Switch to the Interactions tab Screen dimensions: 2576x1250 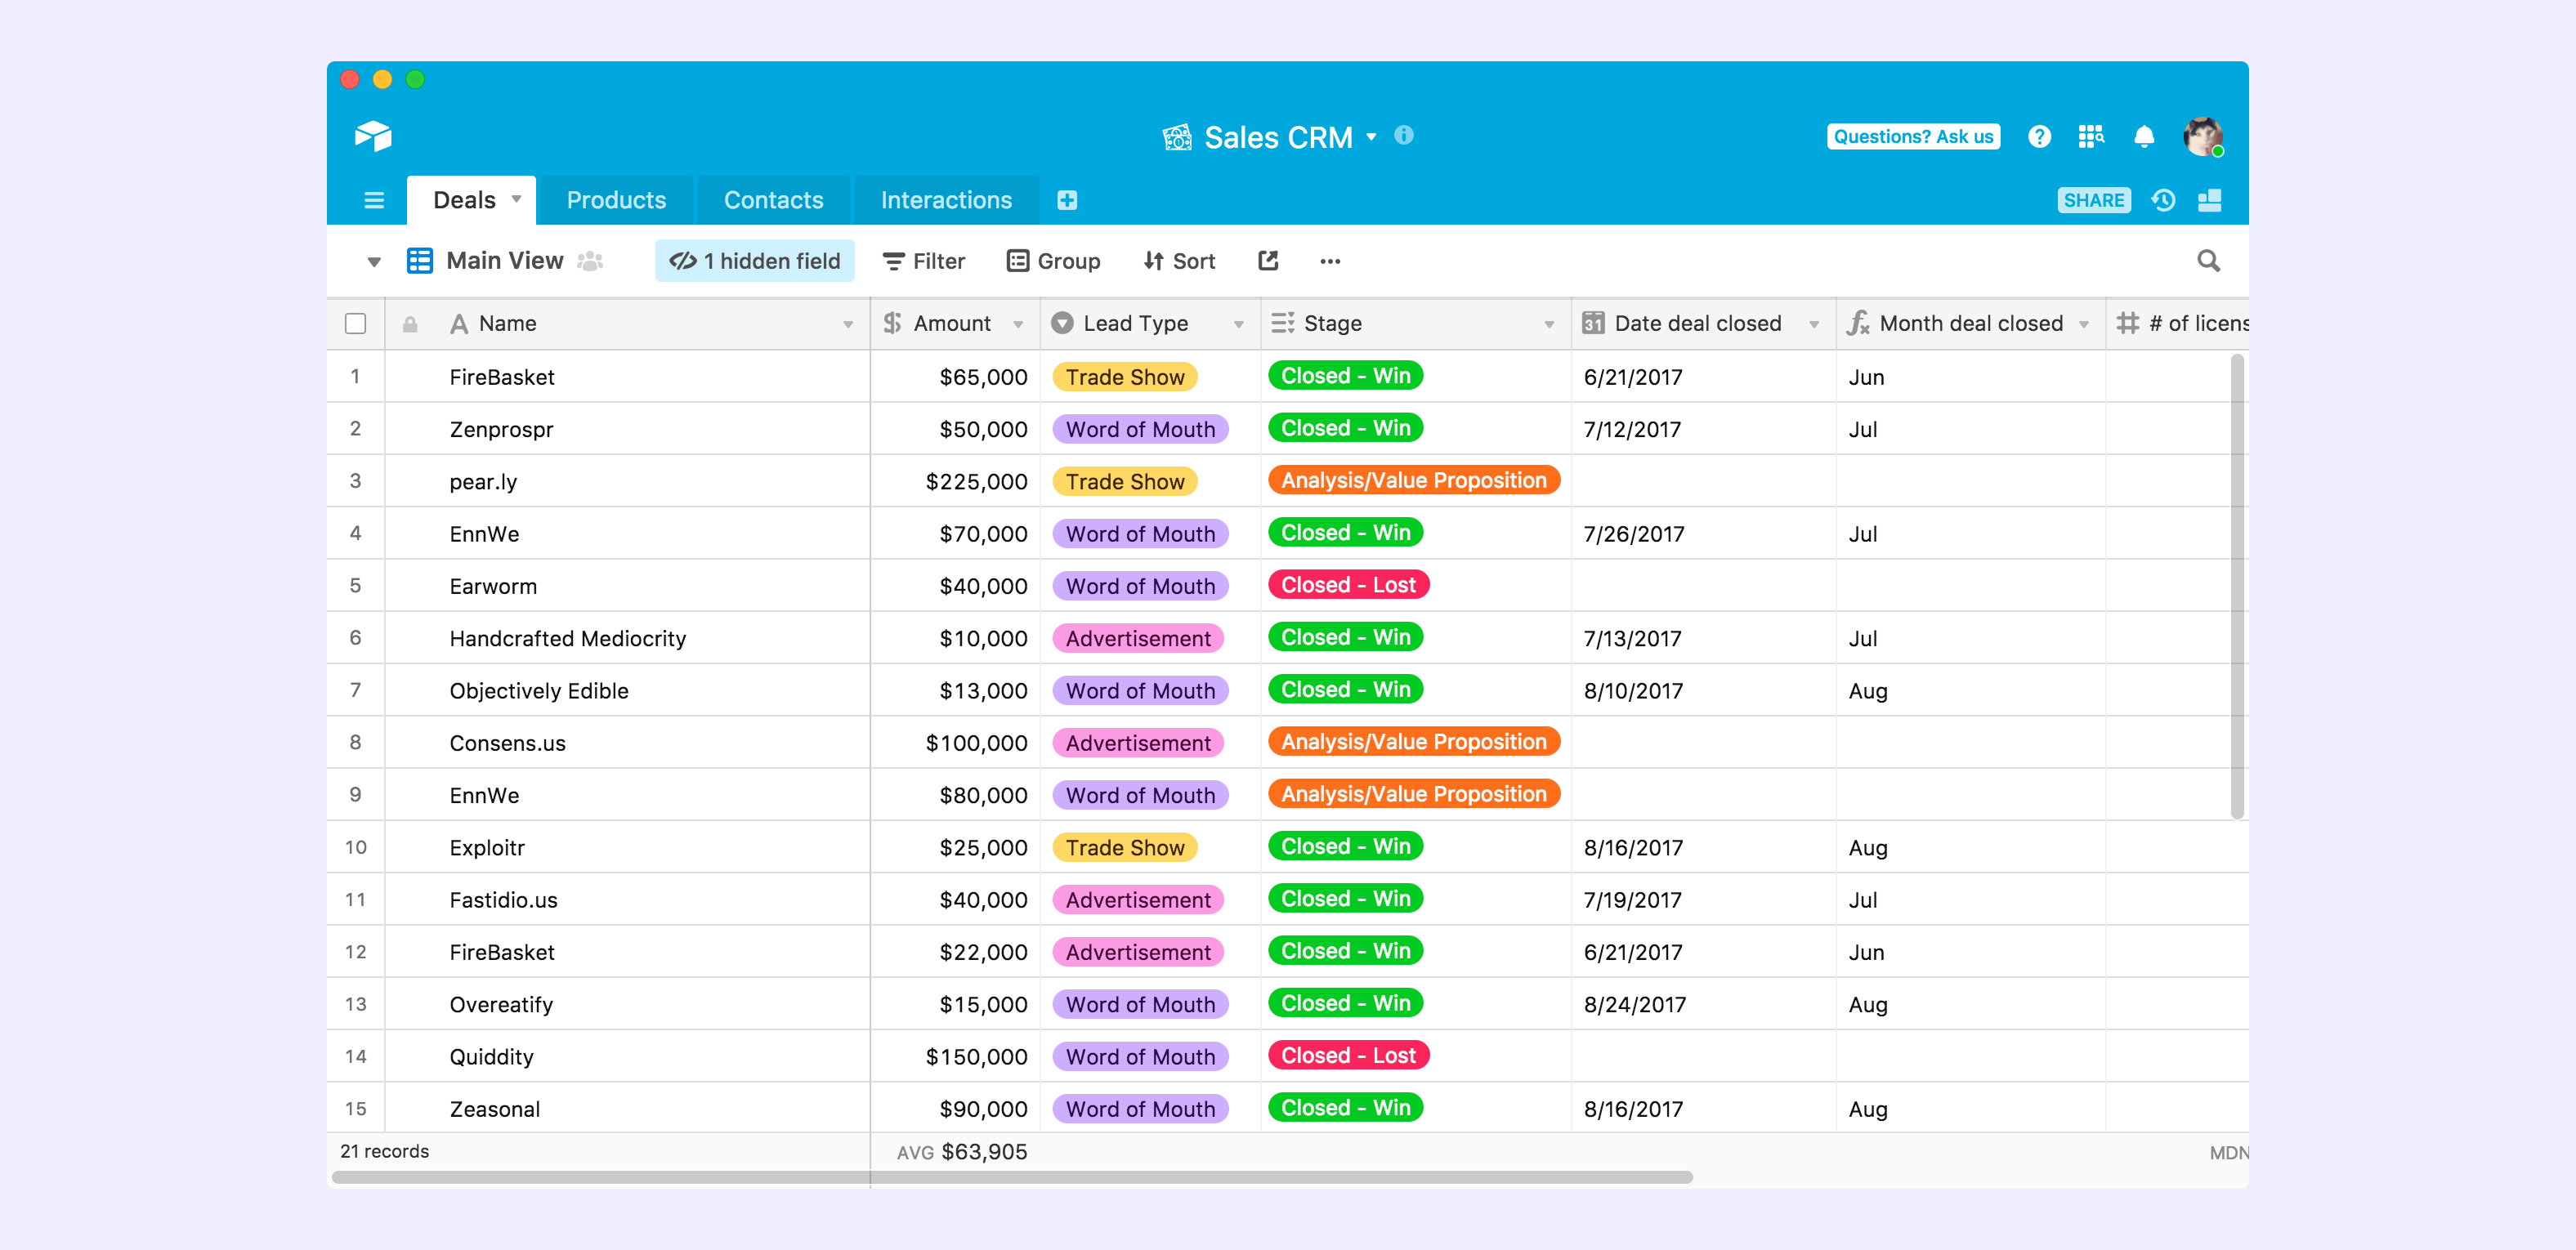click(945, 200)
